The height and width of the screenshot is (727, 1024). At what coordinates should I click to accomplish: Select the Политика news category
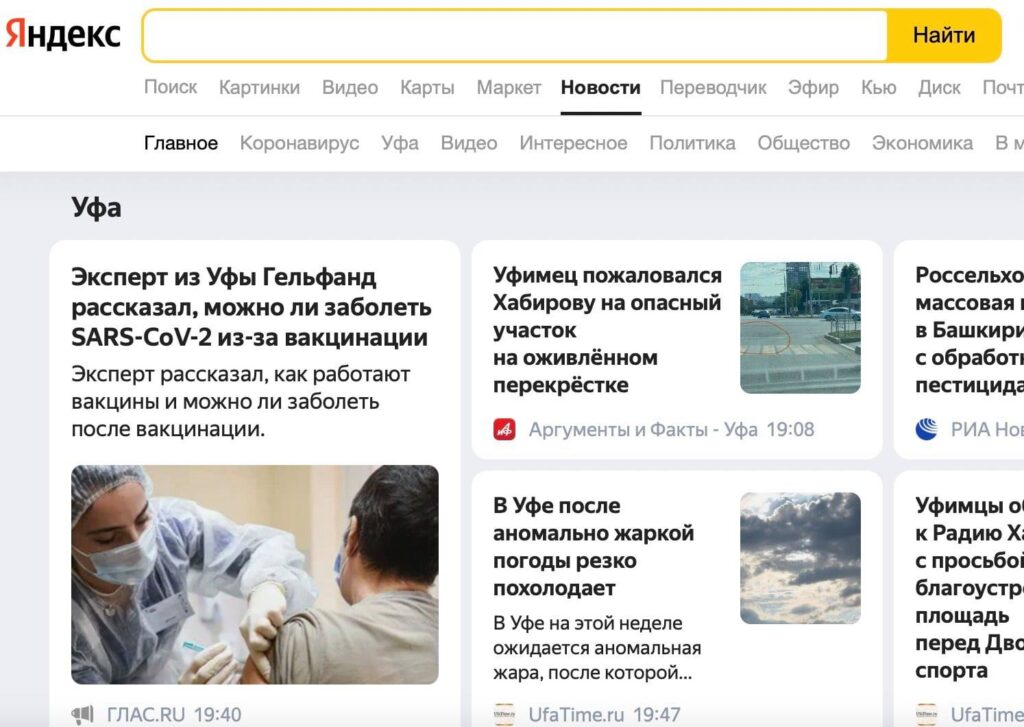(692, 143)
